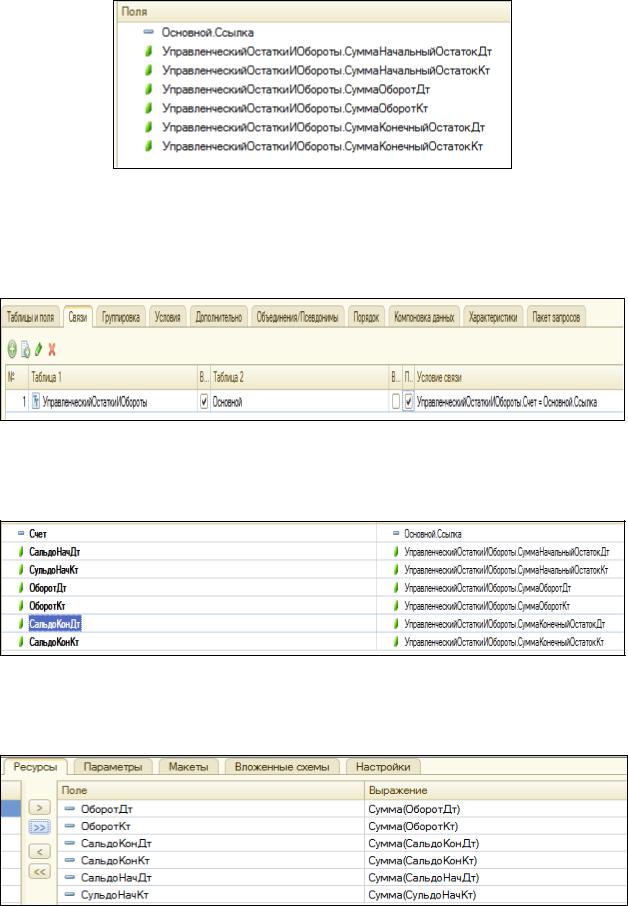Click Выражение column header

click(496, 790)
